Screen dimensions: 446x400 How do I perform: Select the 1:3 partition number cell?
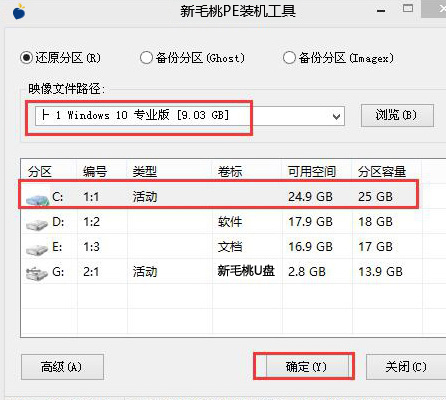pos(91,247)
